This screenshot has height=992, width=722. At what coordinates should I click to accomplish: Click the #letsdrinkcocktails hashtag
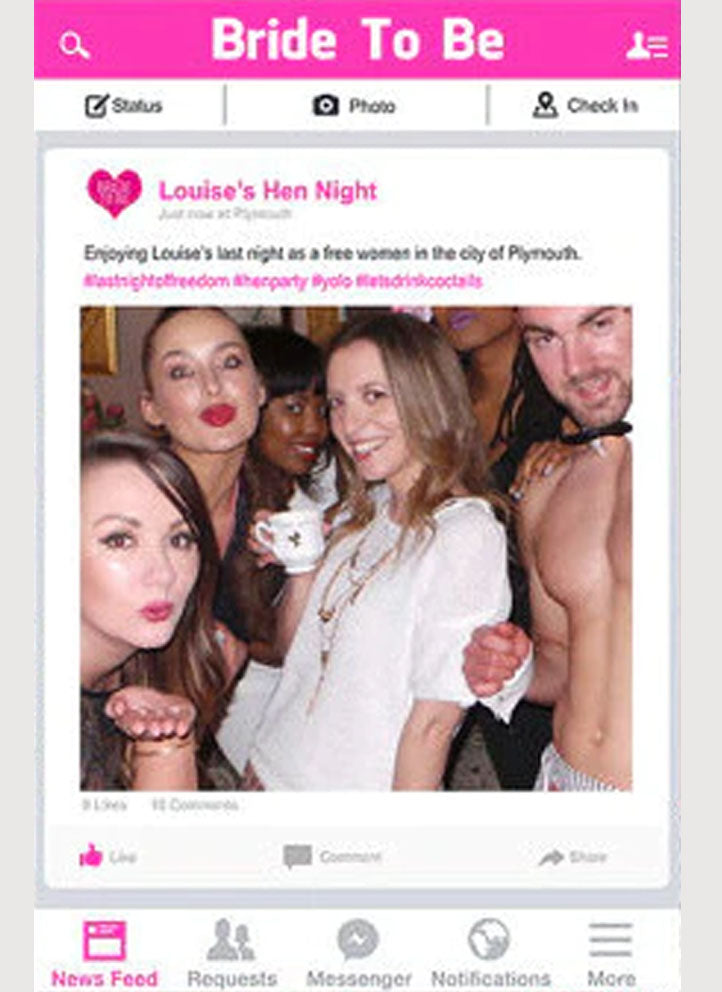pyautogui.click(x=419, y=281)
